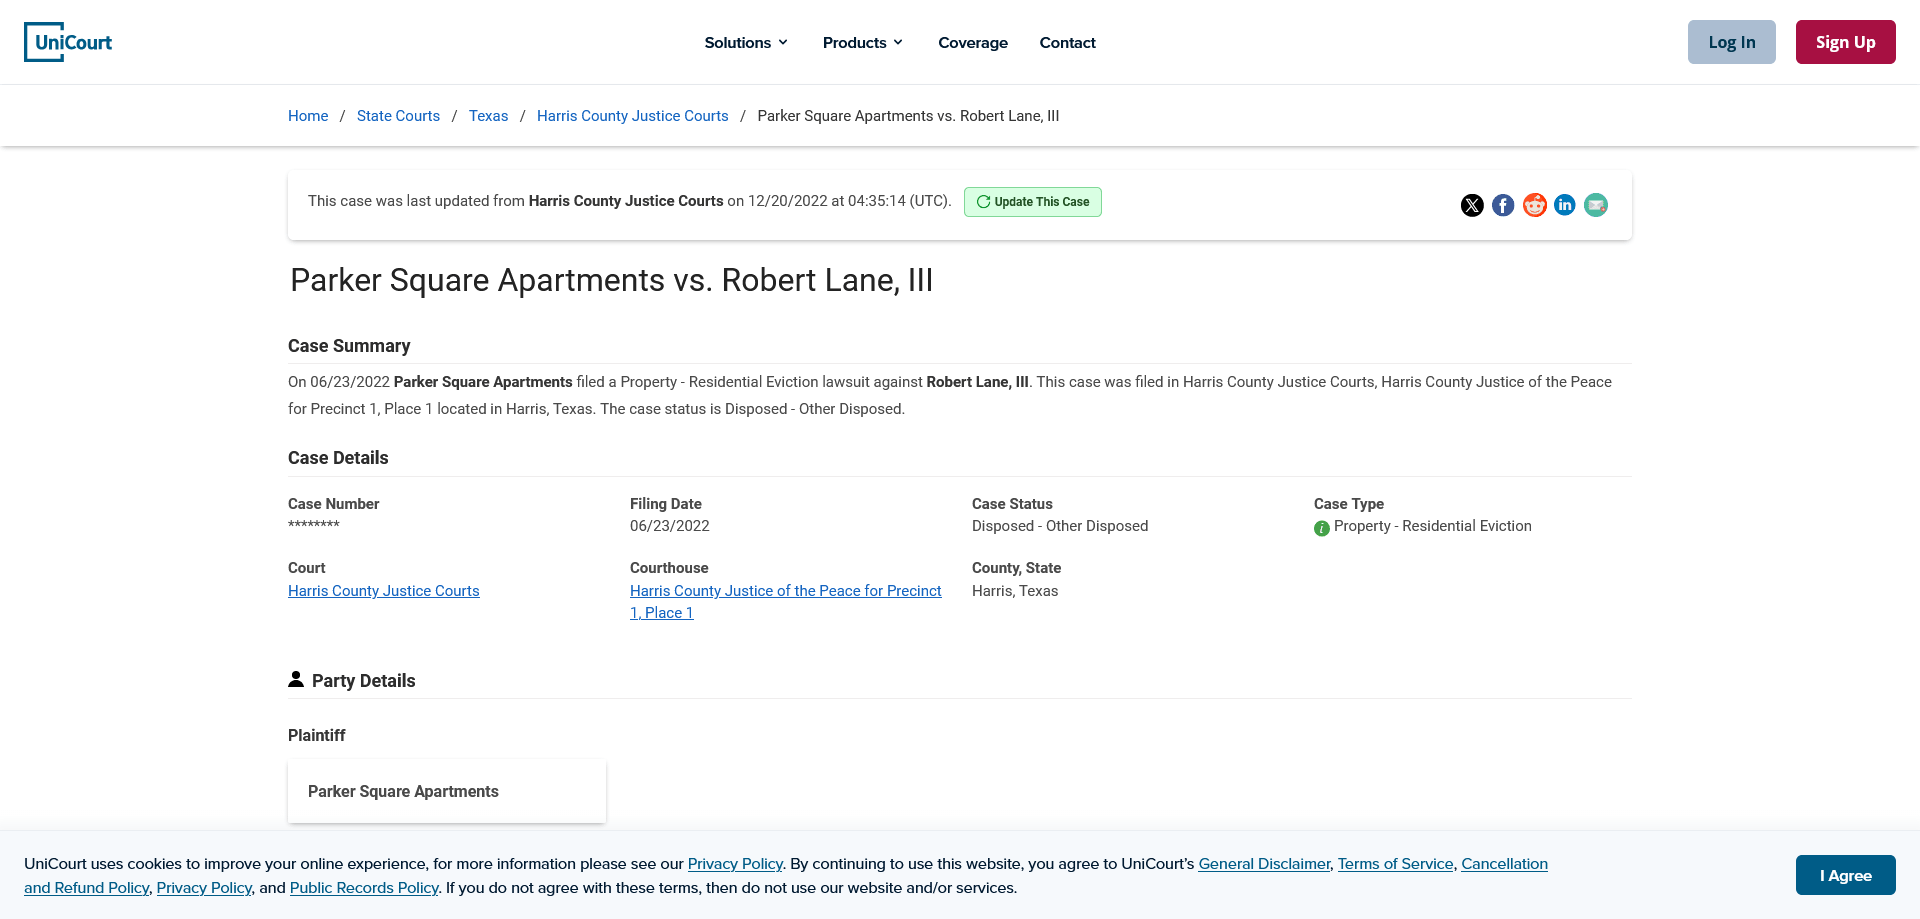Viewport: 1920px width, 919px height.
Task: Open Texas breadcrumb link
Action: (x=488, y=116)
